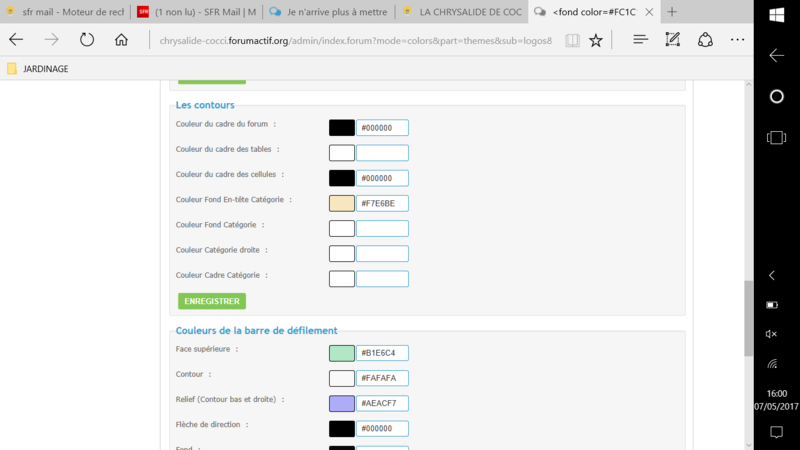Click the muted volume icon
This screenshot has height=450, width=800.
click(771, 334)
